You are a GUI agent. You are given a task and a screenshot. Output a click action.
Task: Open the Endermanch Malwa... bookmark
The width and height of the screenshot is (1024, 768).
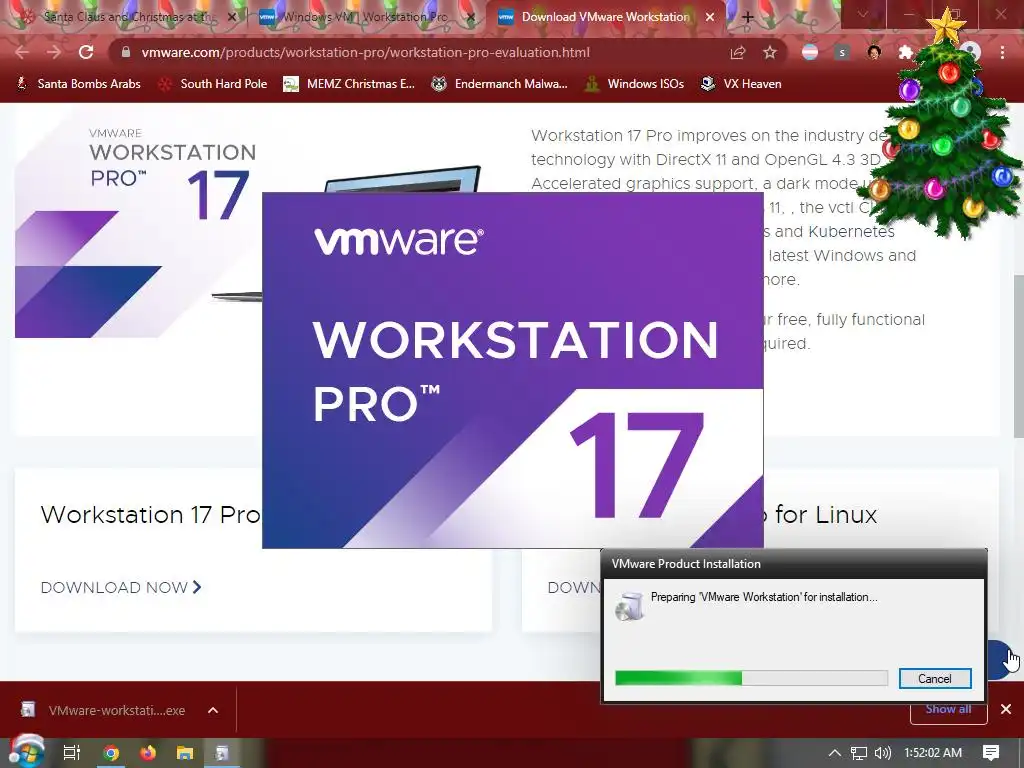[x=500, y=84]
